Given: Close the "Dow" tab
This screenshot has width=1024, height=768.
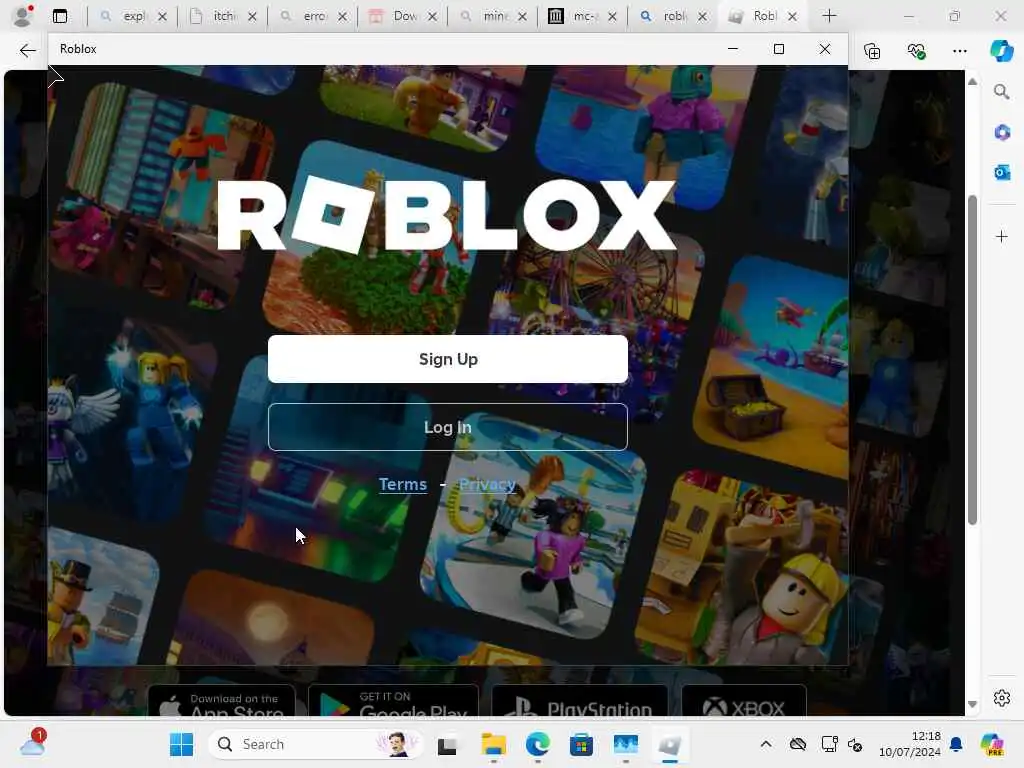Looking at the screenshot, I should 432,16.
